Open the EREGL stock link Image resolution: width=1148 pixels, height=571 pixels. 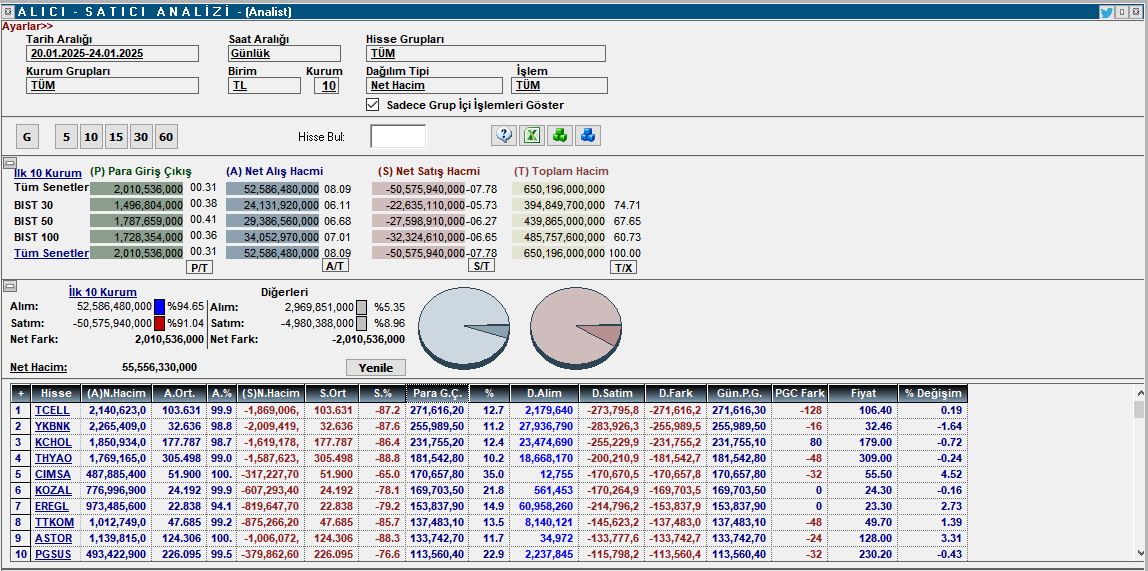tap(53, 506)
